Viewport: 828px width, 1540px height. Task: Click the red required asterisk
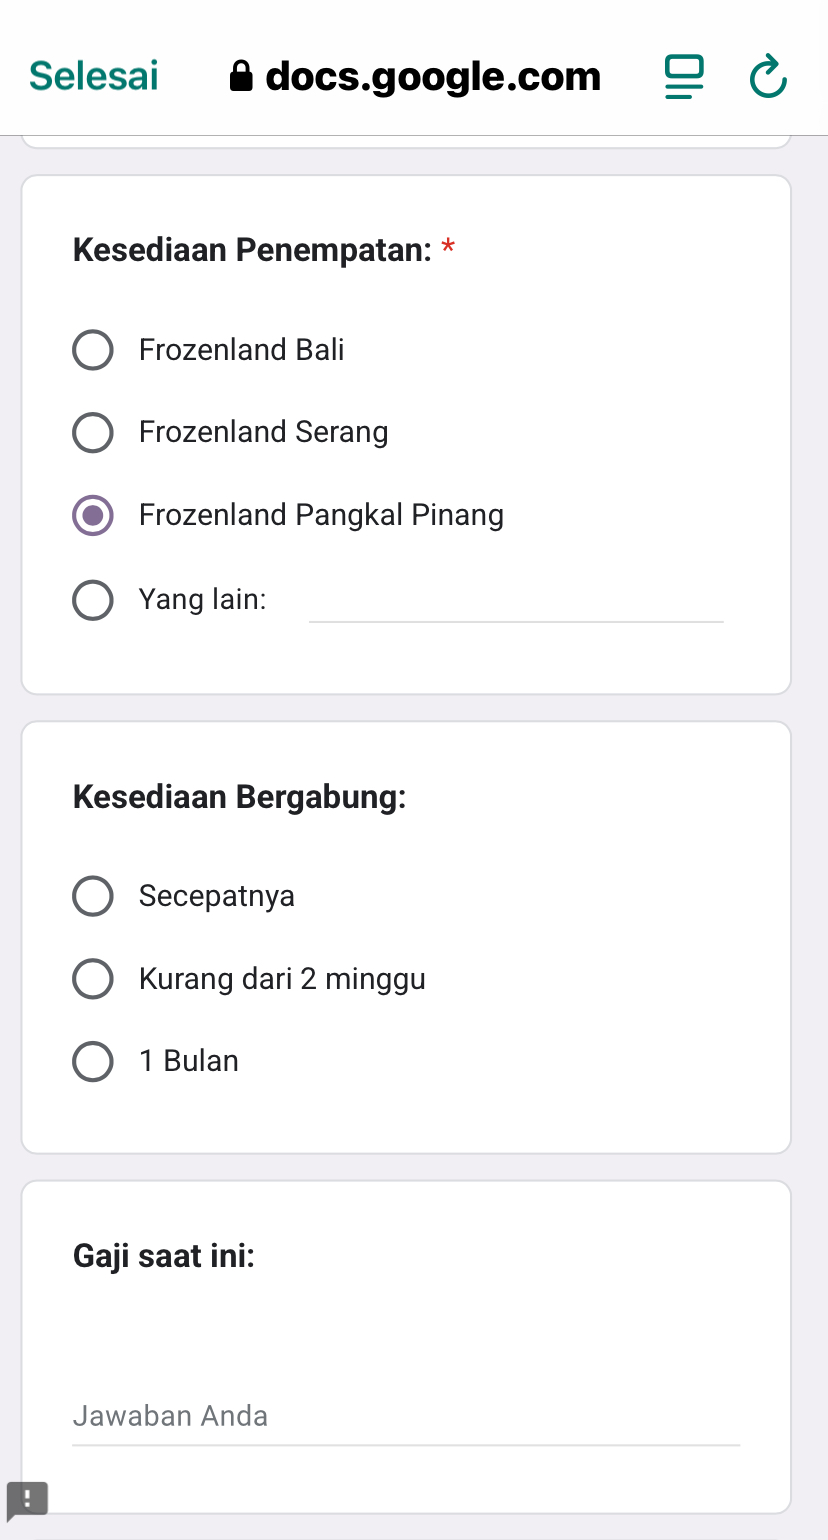click(x=448, y=248)
